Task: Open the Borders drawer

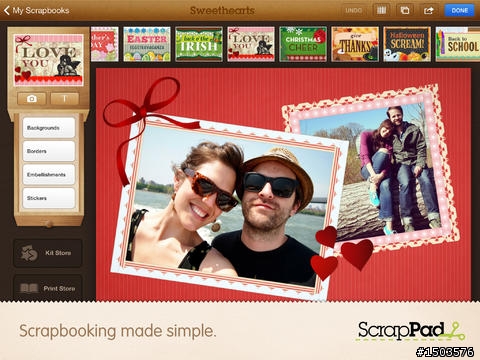Action: tap(49, 151)
